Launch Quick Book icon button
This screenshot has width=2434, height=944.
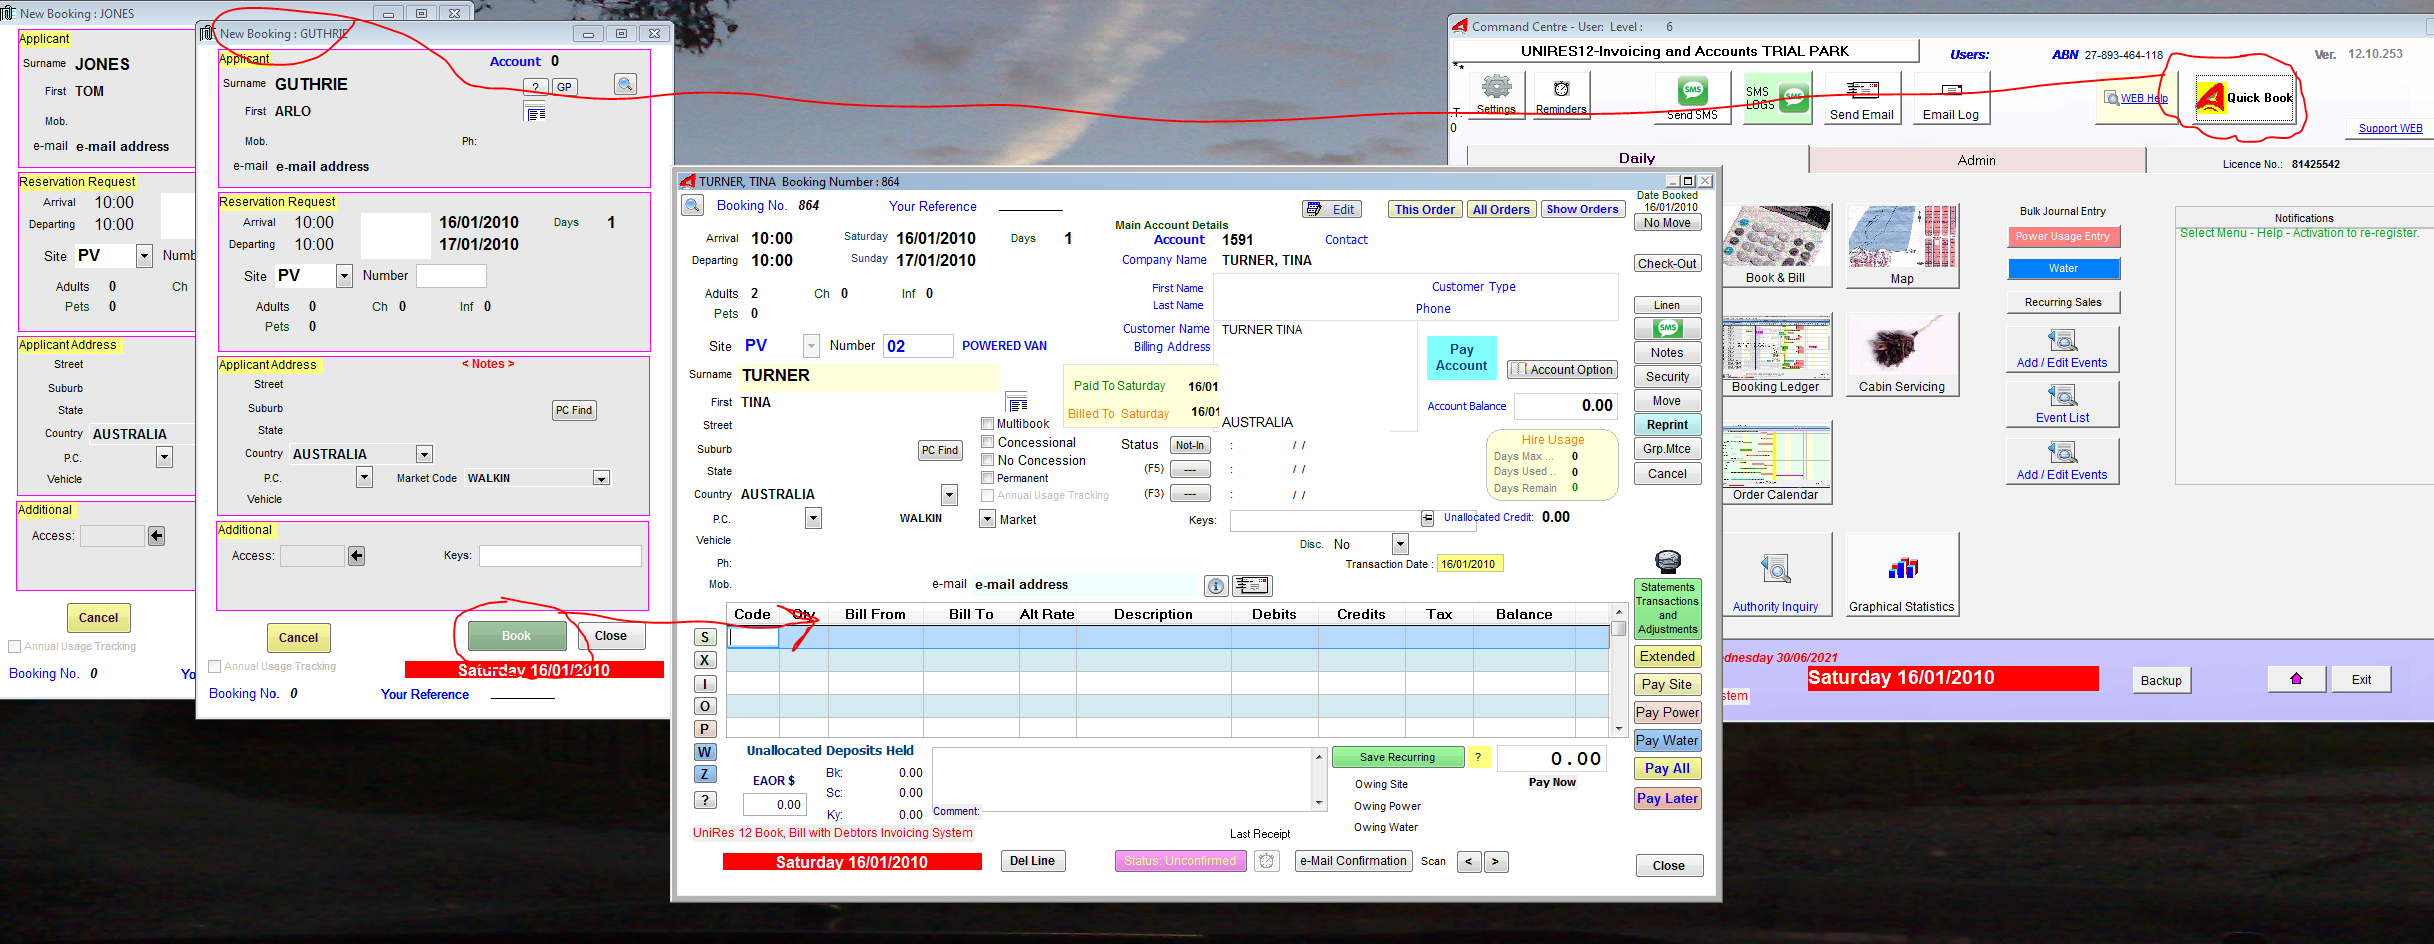pos(2244,98)
